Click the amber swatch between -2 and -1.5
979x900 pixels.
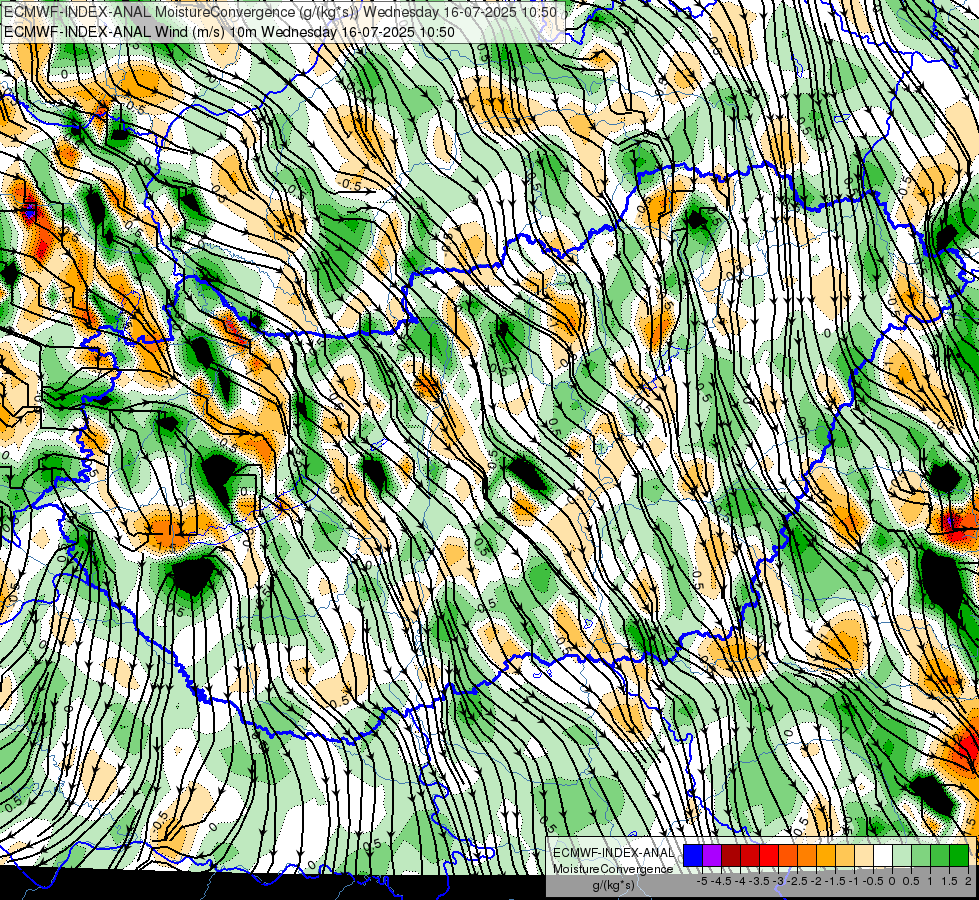pyautogui.click(x=825, y=855)
